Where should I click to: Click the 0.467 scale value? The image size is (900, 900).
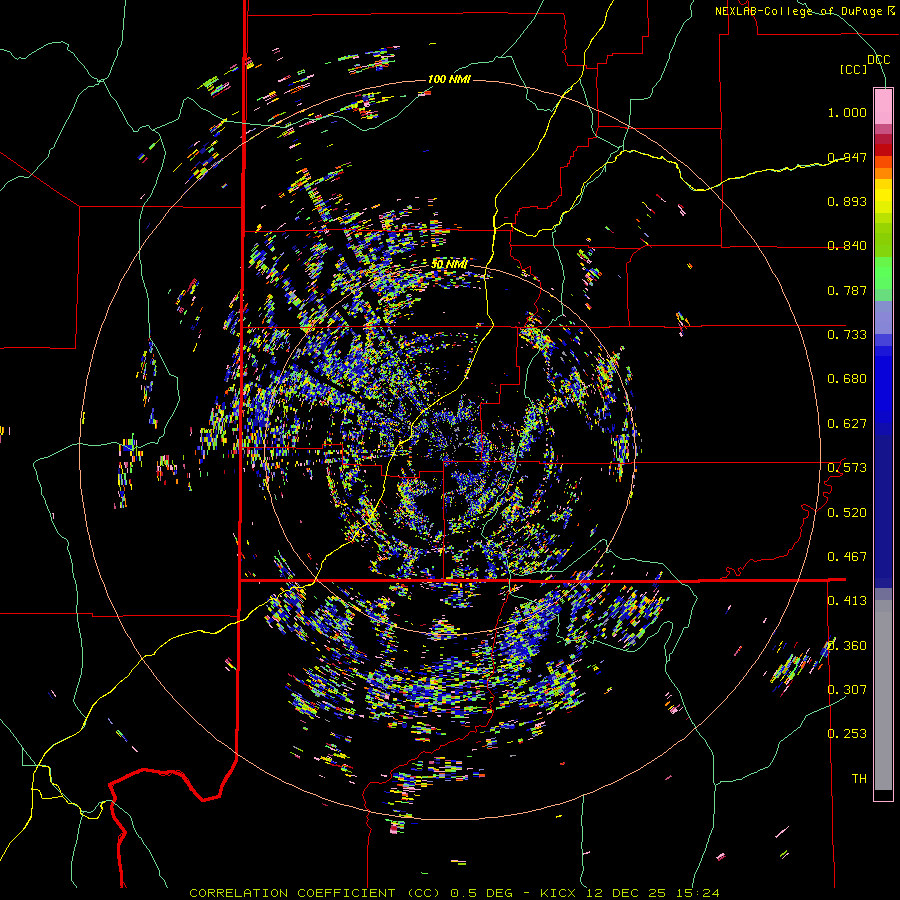point(847,557)
